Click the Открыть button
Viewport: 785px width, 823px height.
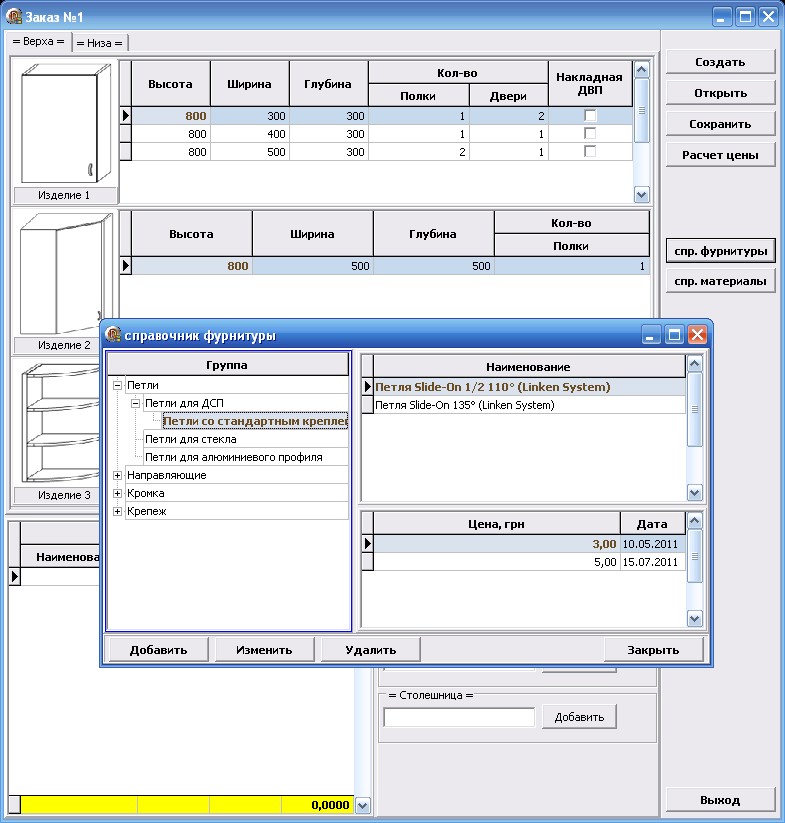click(x=720, y=93)
